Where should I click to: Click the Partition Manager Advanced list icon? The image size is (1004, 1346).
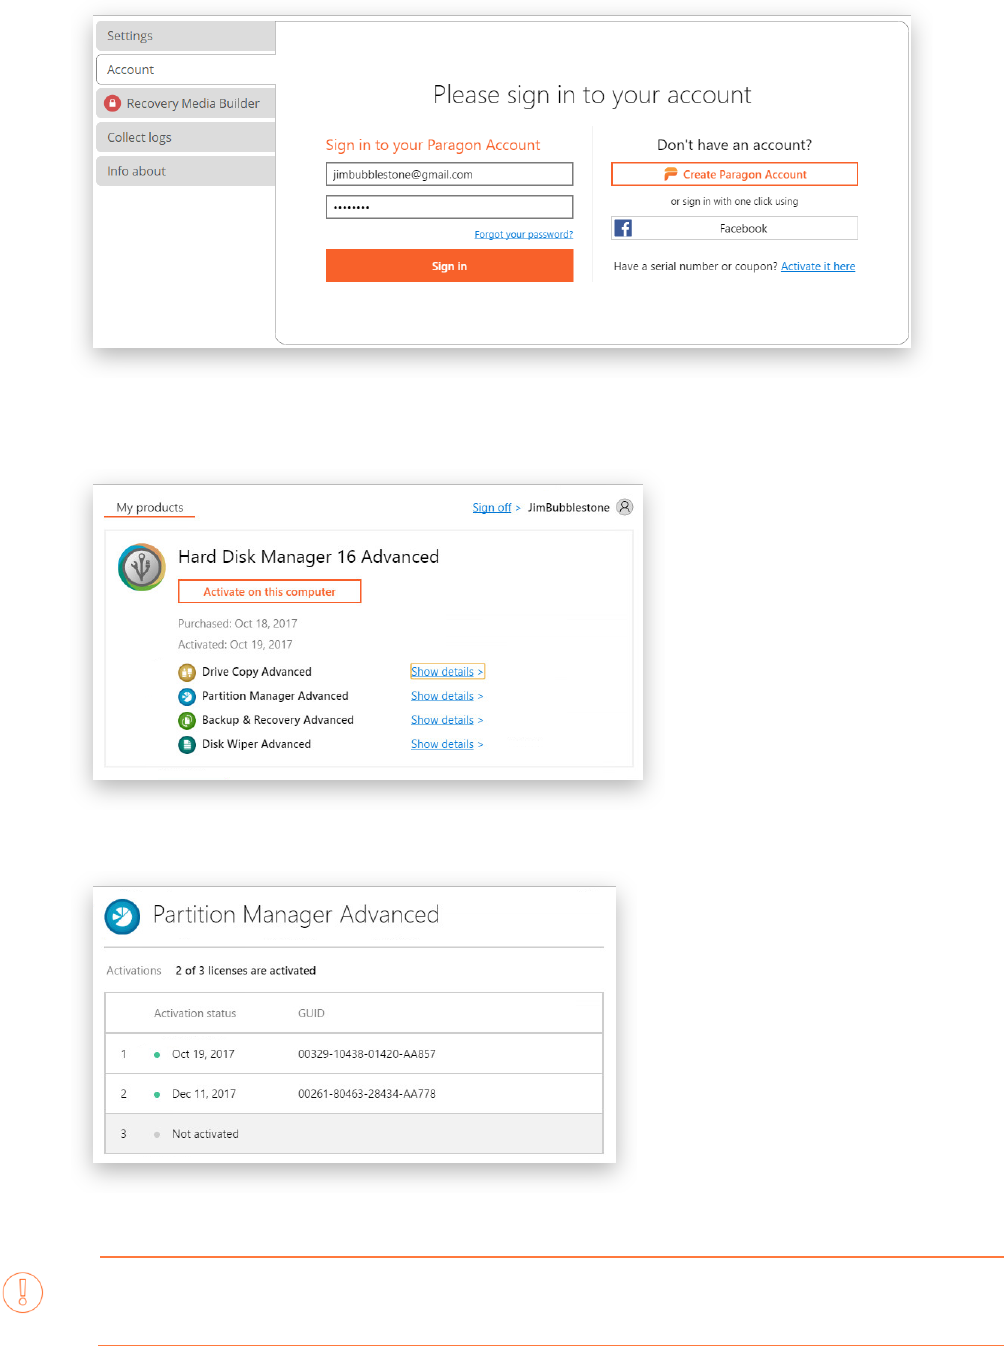[187, 696]
